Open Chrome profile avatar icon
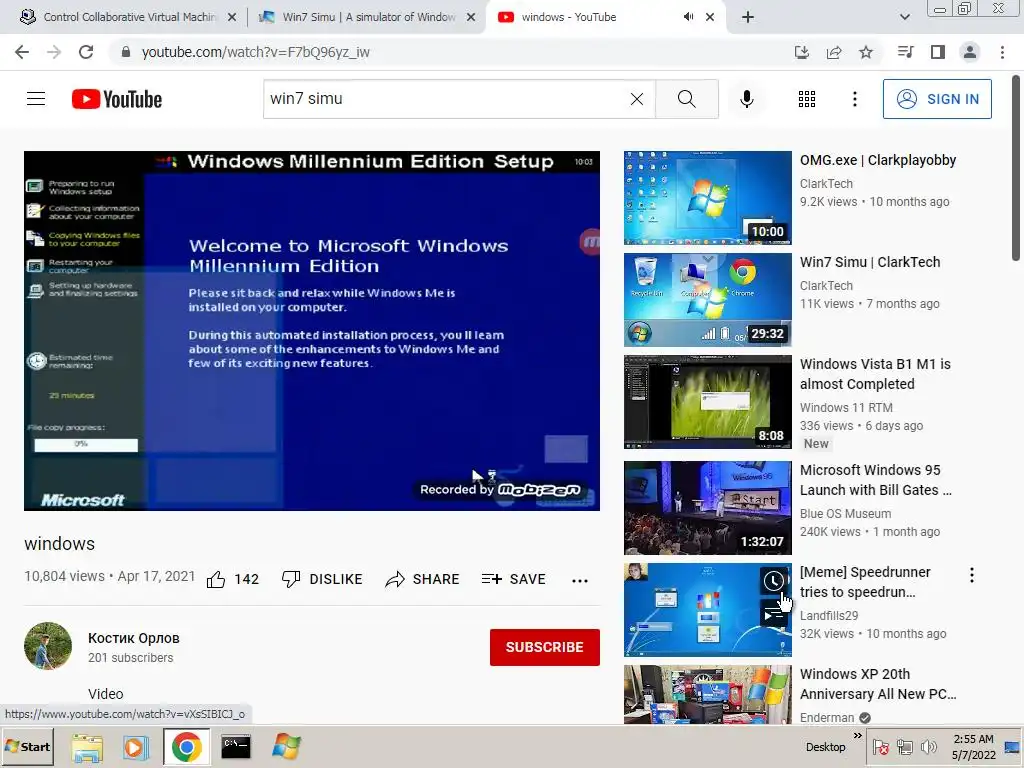The width and height of the screenshot is (1024, 768). click(x=970, y=52)
